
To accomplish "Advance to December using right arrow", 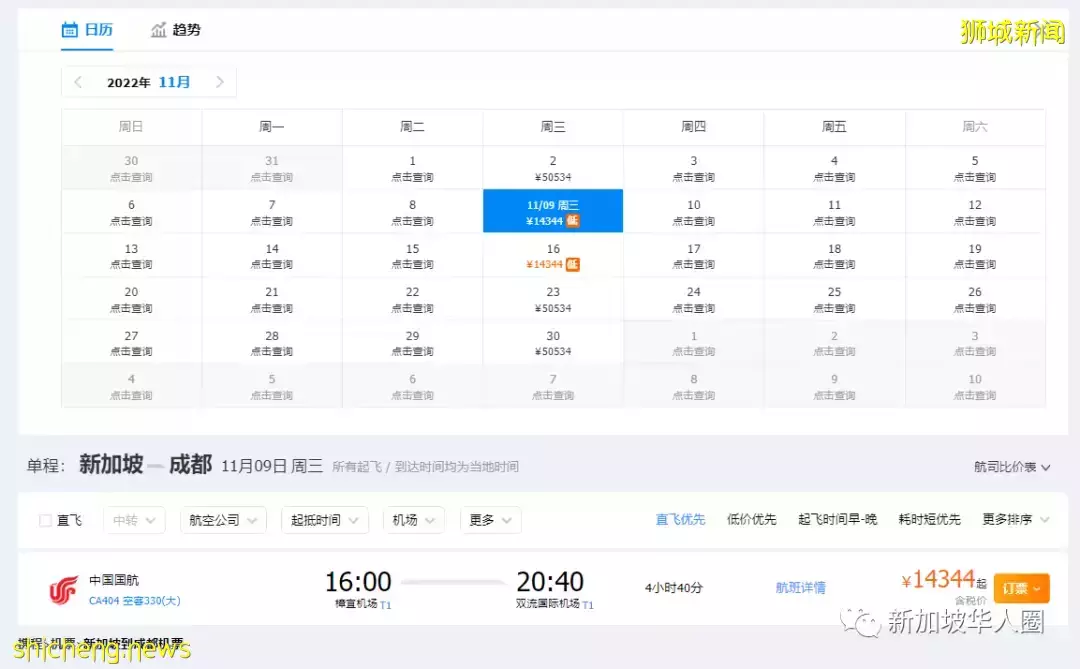I will (x=220, y=82).
